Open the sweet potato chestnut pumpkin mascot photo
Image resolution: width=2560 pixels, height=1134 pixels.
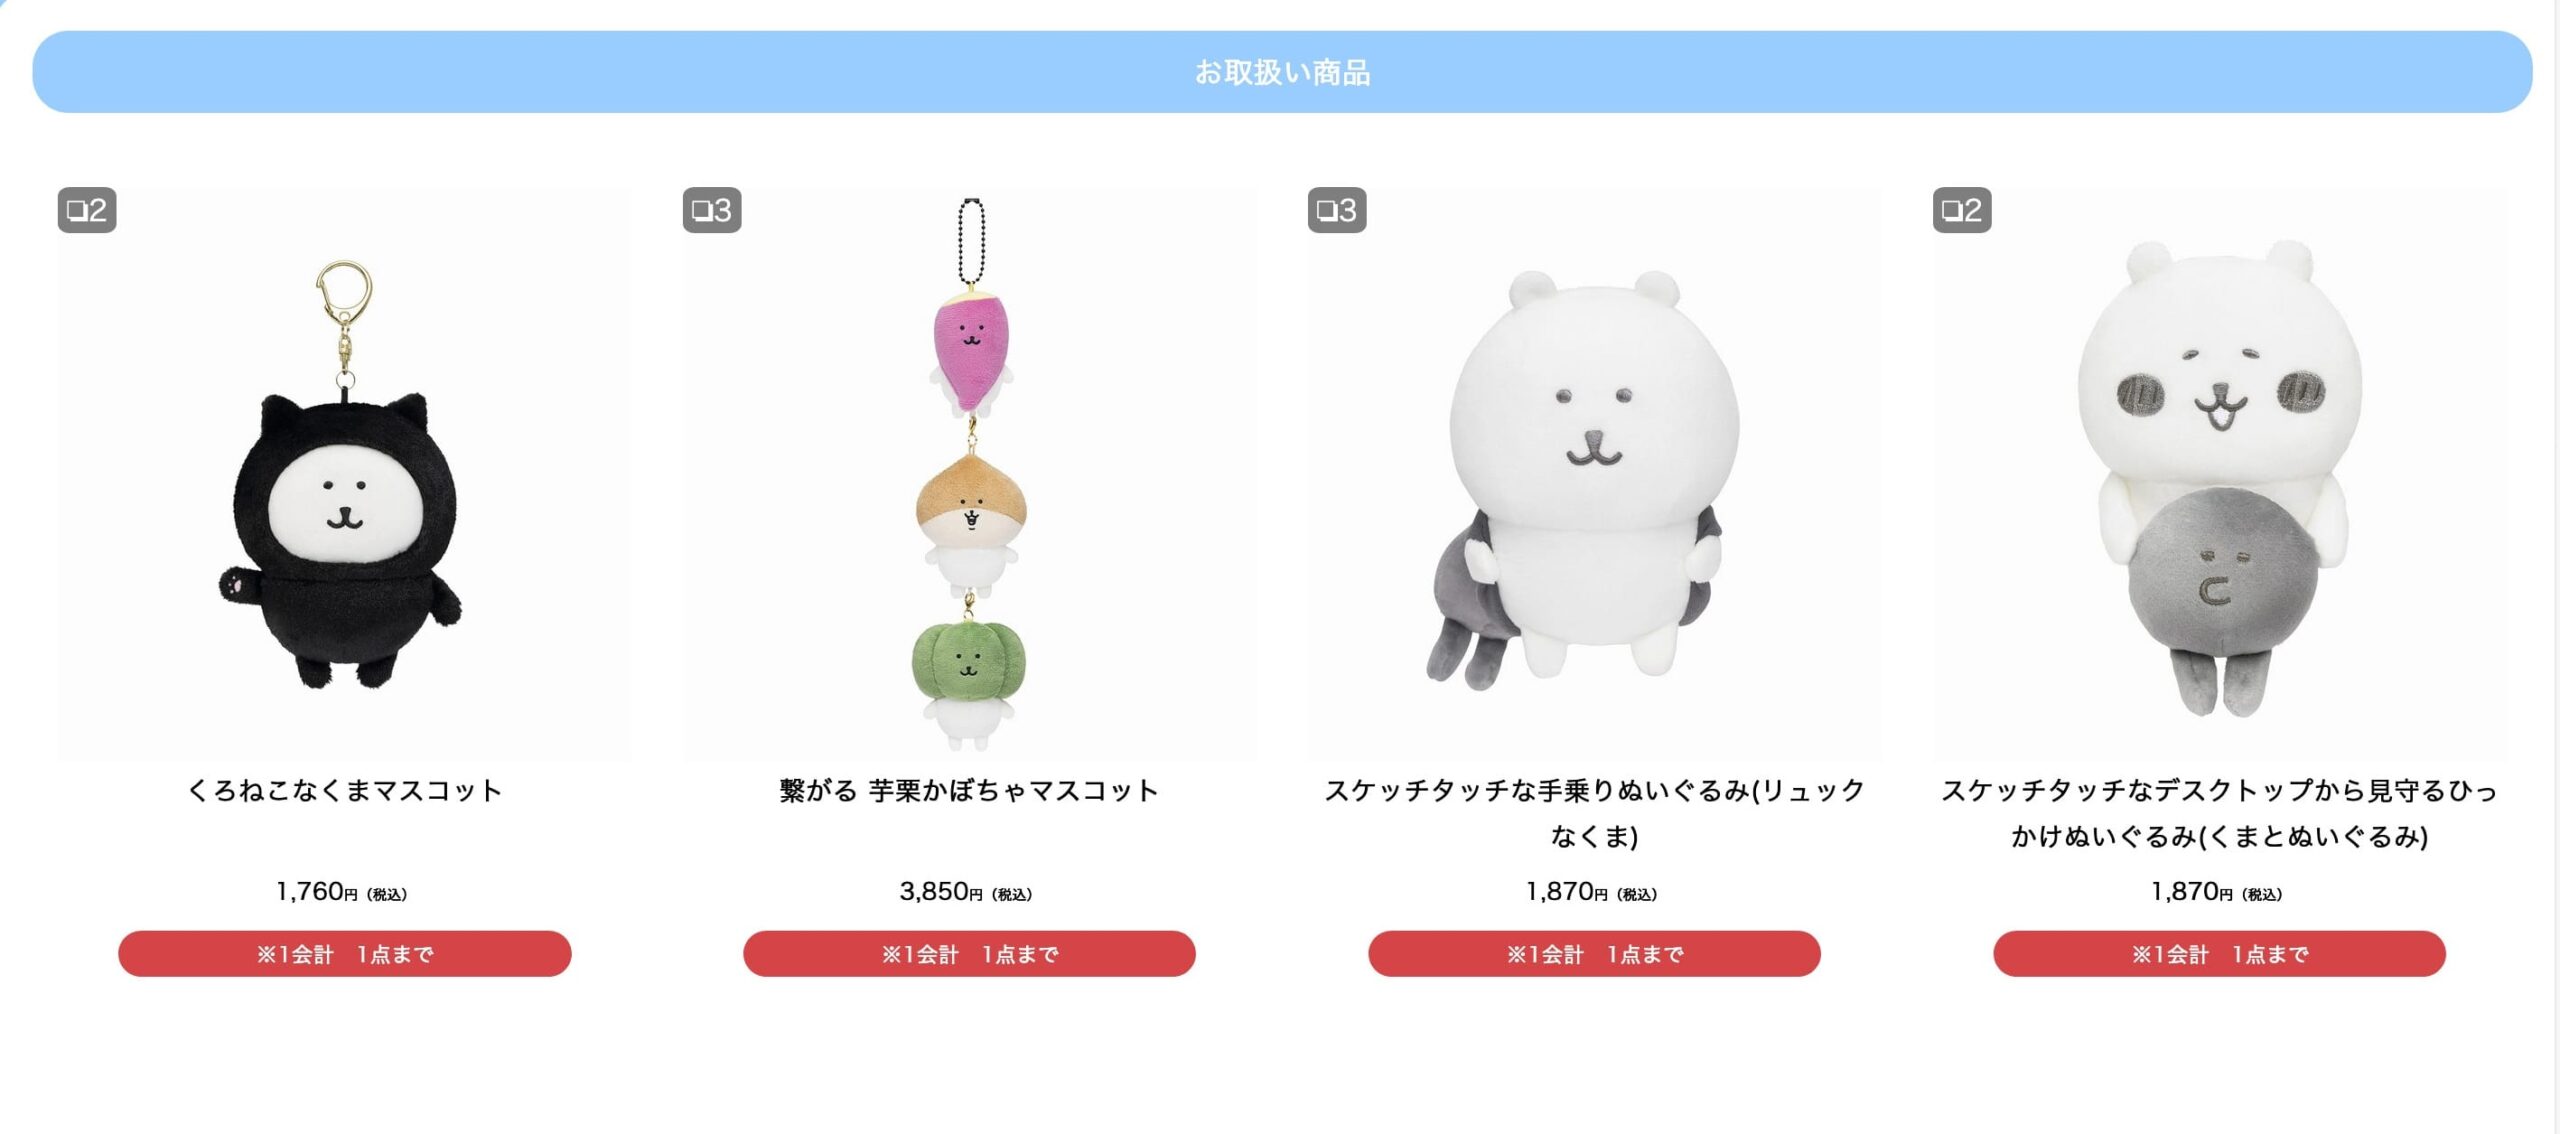pyautogui.click(x=969, y=475)
